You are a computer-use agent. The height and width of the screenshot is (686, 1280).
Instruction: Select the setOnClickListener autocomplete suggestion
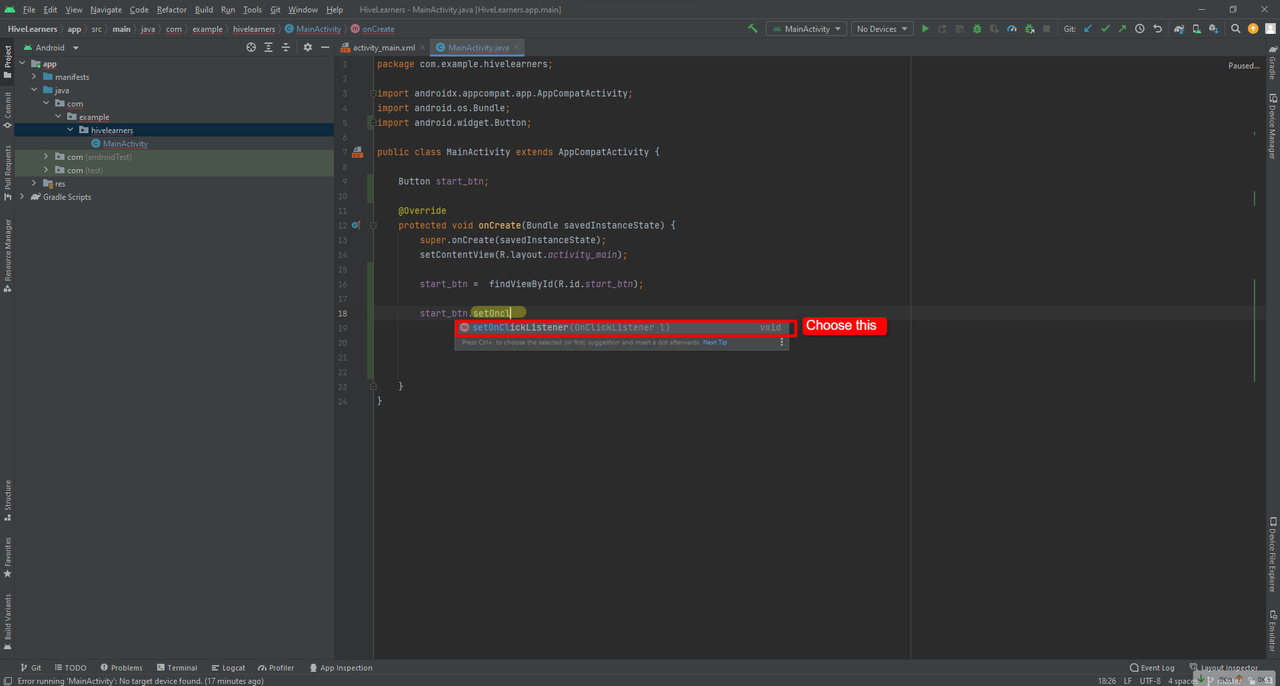click(x=622, y=328)
